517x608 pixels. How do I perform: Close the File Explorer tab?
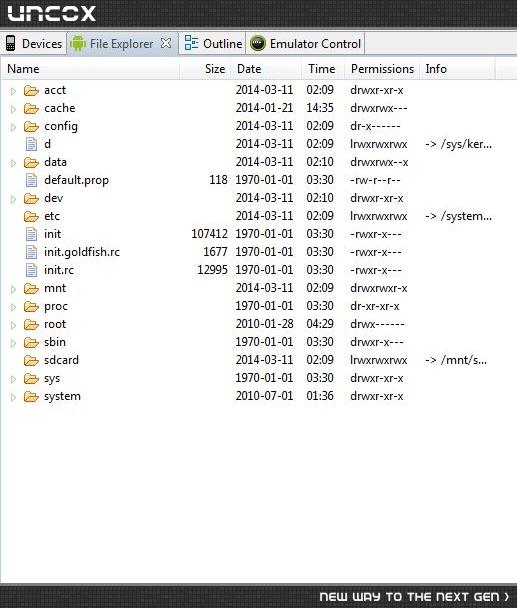[x=166, y=43]
